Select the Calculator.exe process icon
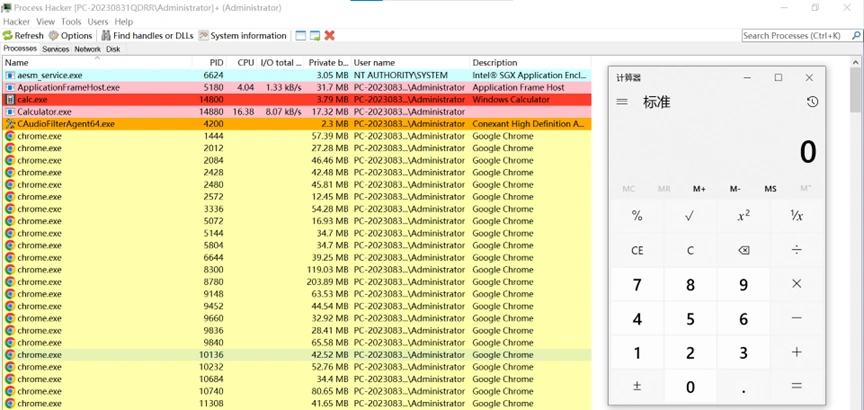This screenshot has height=410, width=864. tap(10, 111)
